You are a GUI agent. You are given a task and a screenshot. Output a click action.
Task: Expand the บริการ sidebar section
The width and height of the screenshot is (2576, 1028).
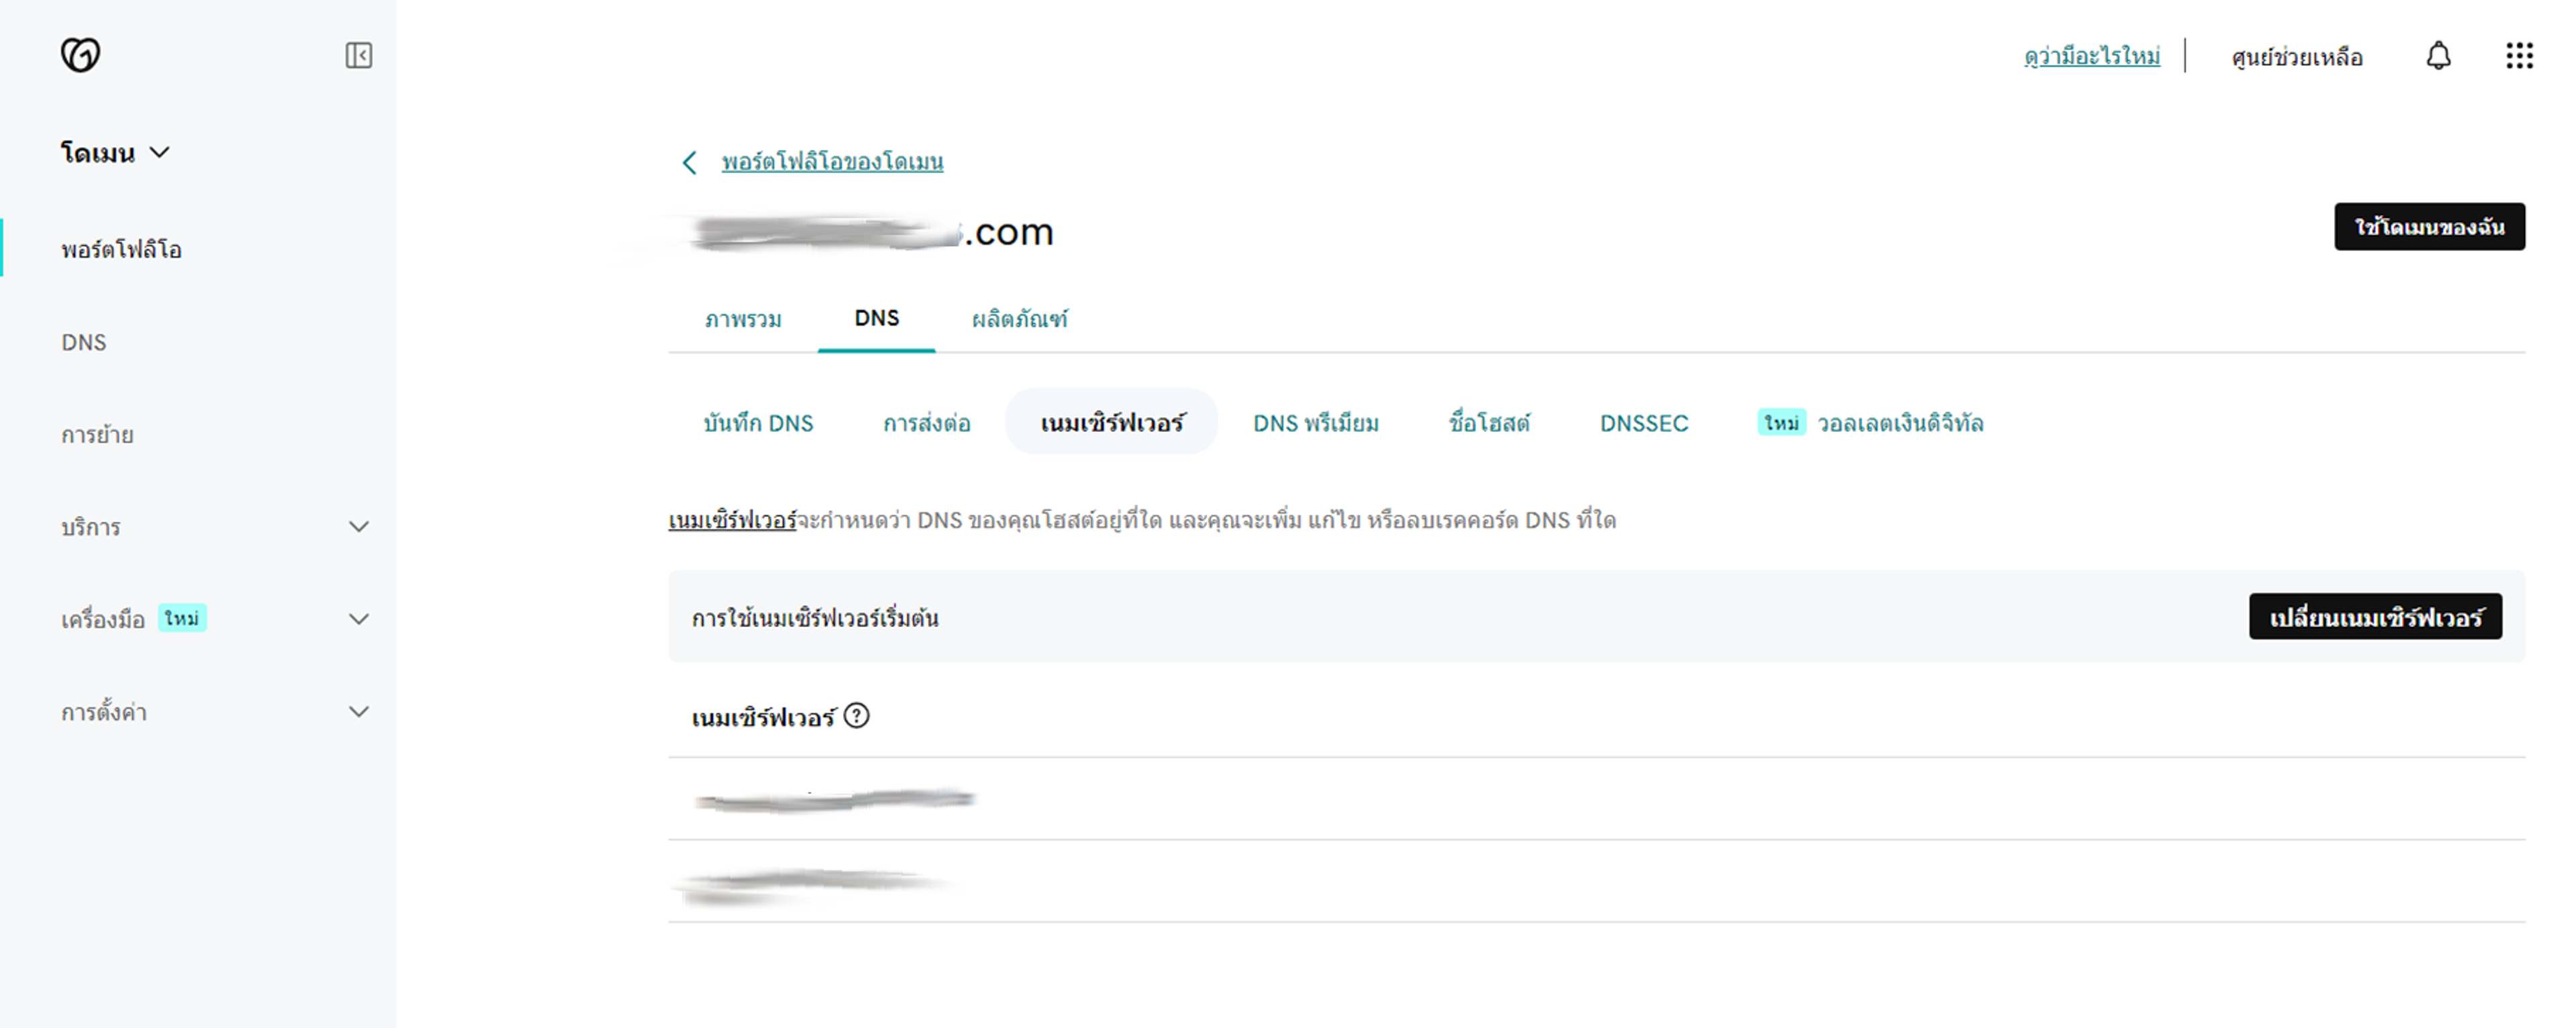tap(358, 527)
